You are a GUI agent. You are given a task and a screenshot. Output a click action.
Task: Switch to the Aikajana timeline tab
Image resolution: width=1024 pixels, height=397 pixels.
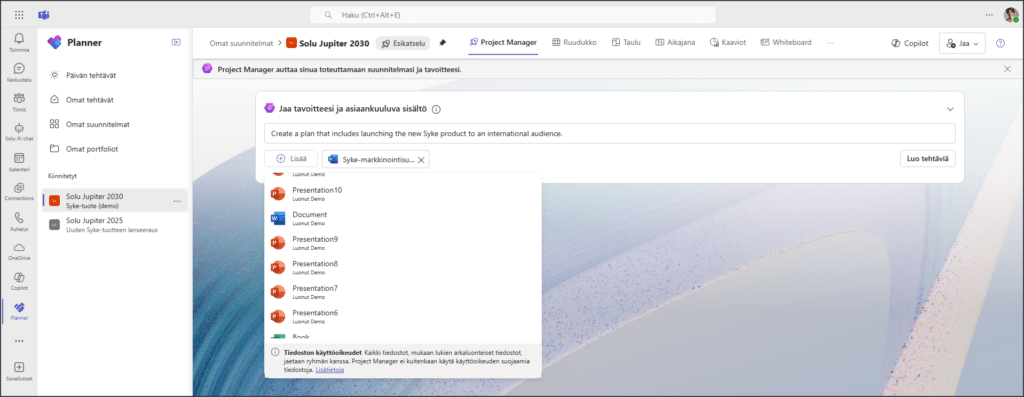click(x=675, y=42)
